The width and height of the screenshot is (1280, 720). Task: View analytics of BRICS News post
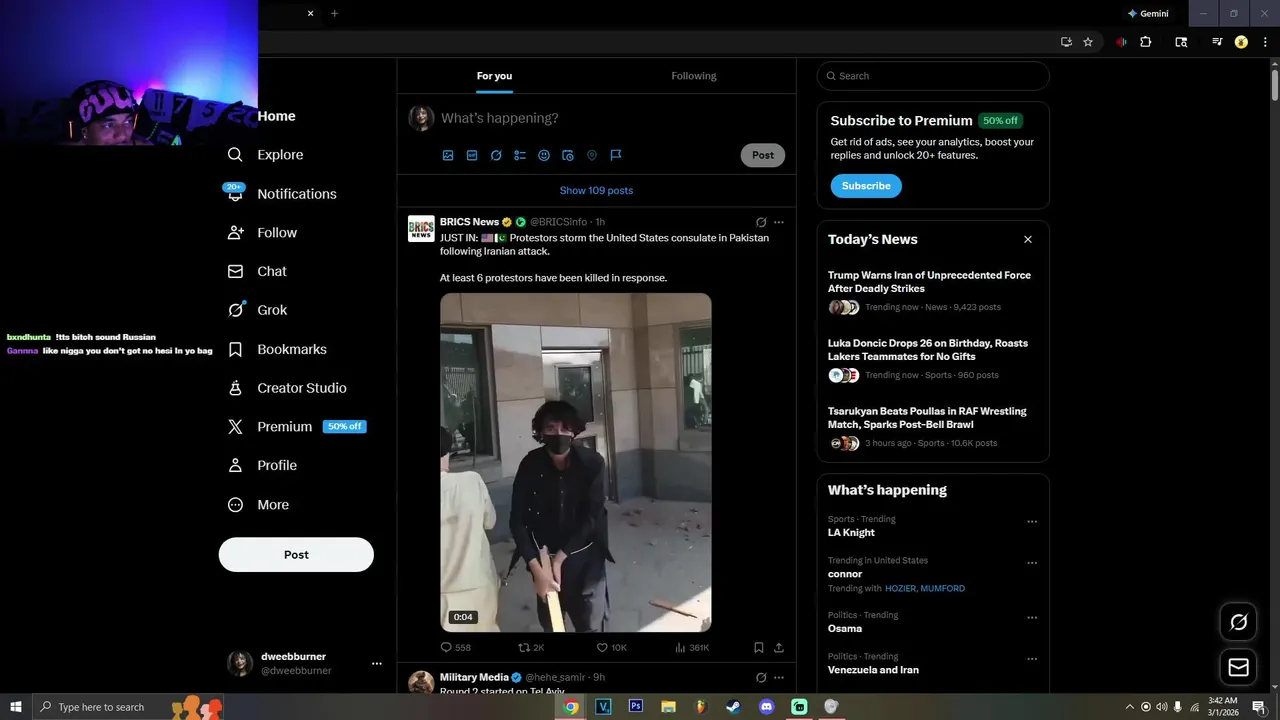coord(692,647)
